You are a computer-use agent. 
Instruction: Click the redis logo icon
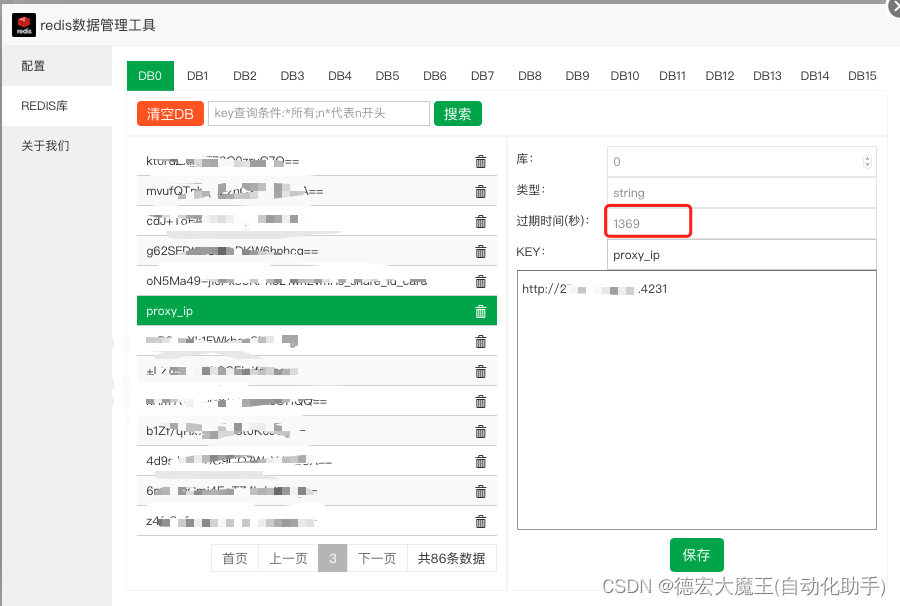(22, 25)
